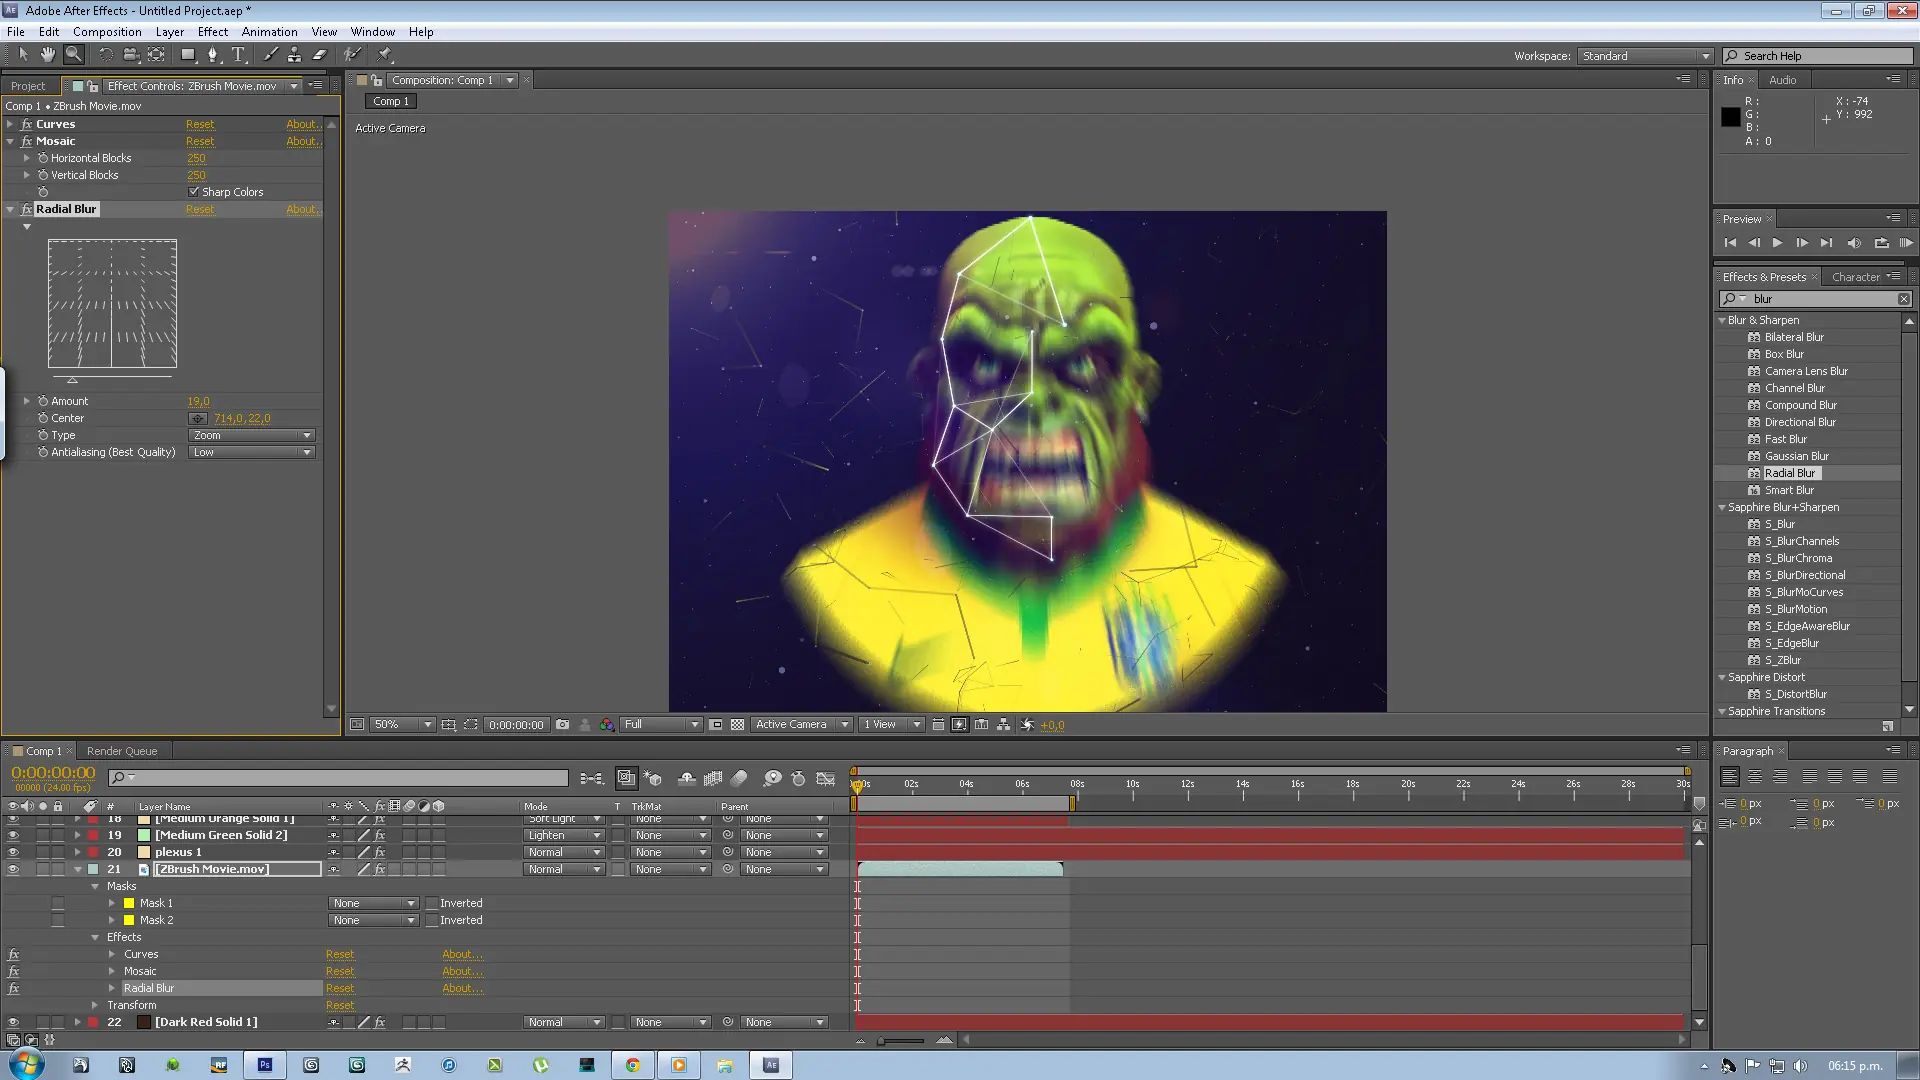Screen dimensions: 1920x1080
Task: Enable Frame Blending switch in timeline
Action: click(x=713, y=778)
